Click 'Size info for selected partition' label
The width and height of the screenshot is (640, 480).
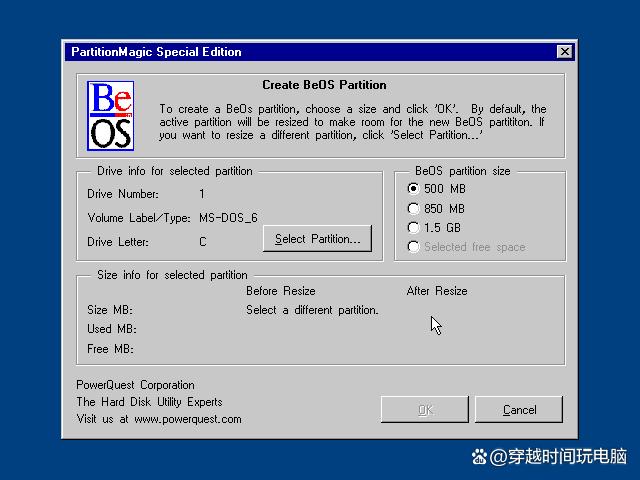[172, 275]
